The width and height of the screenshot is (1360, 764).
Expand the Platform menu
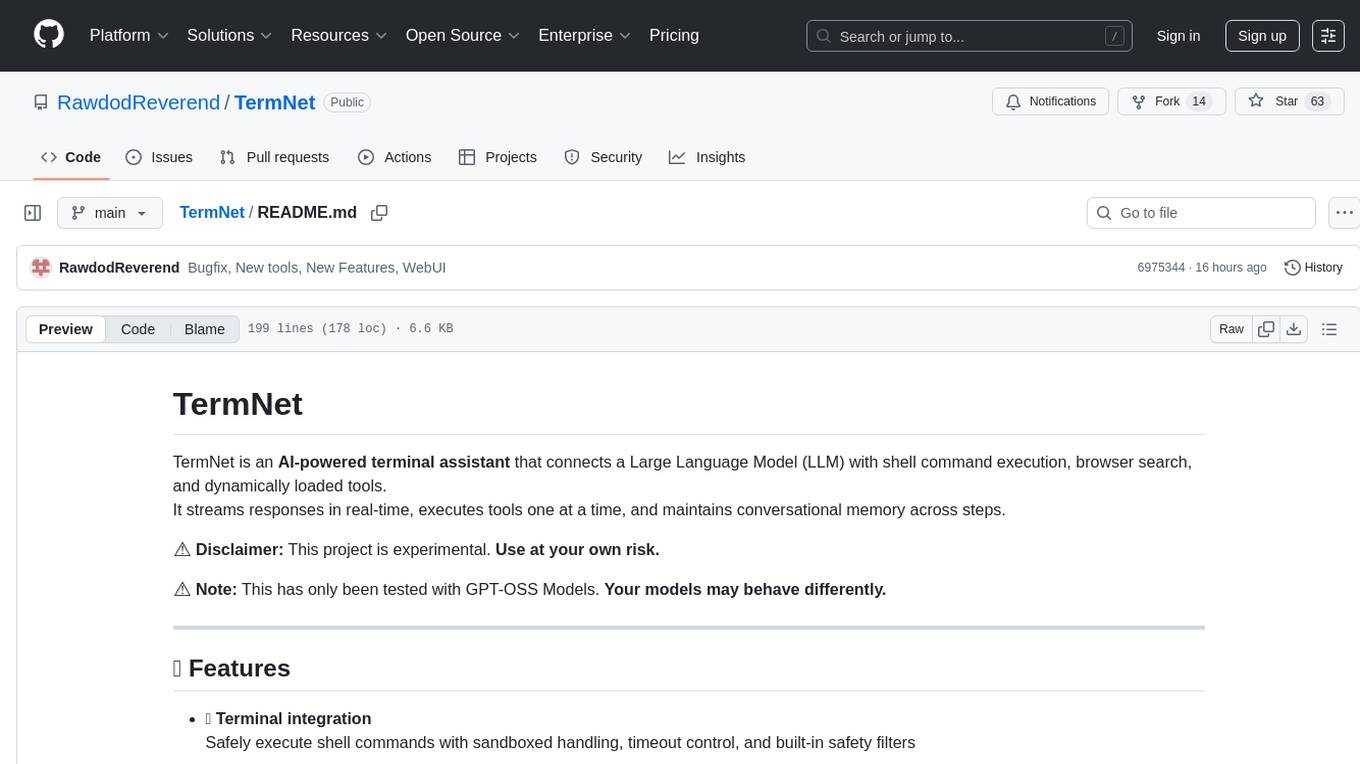129,35
